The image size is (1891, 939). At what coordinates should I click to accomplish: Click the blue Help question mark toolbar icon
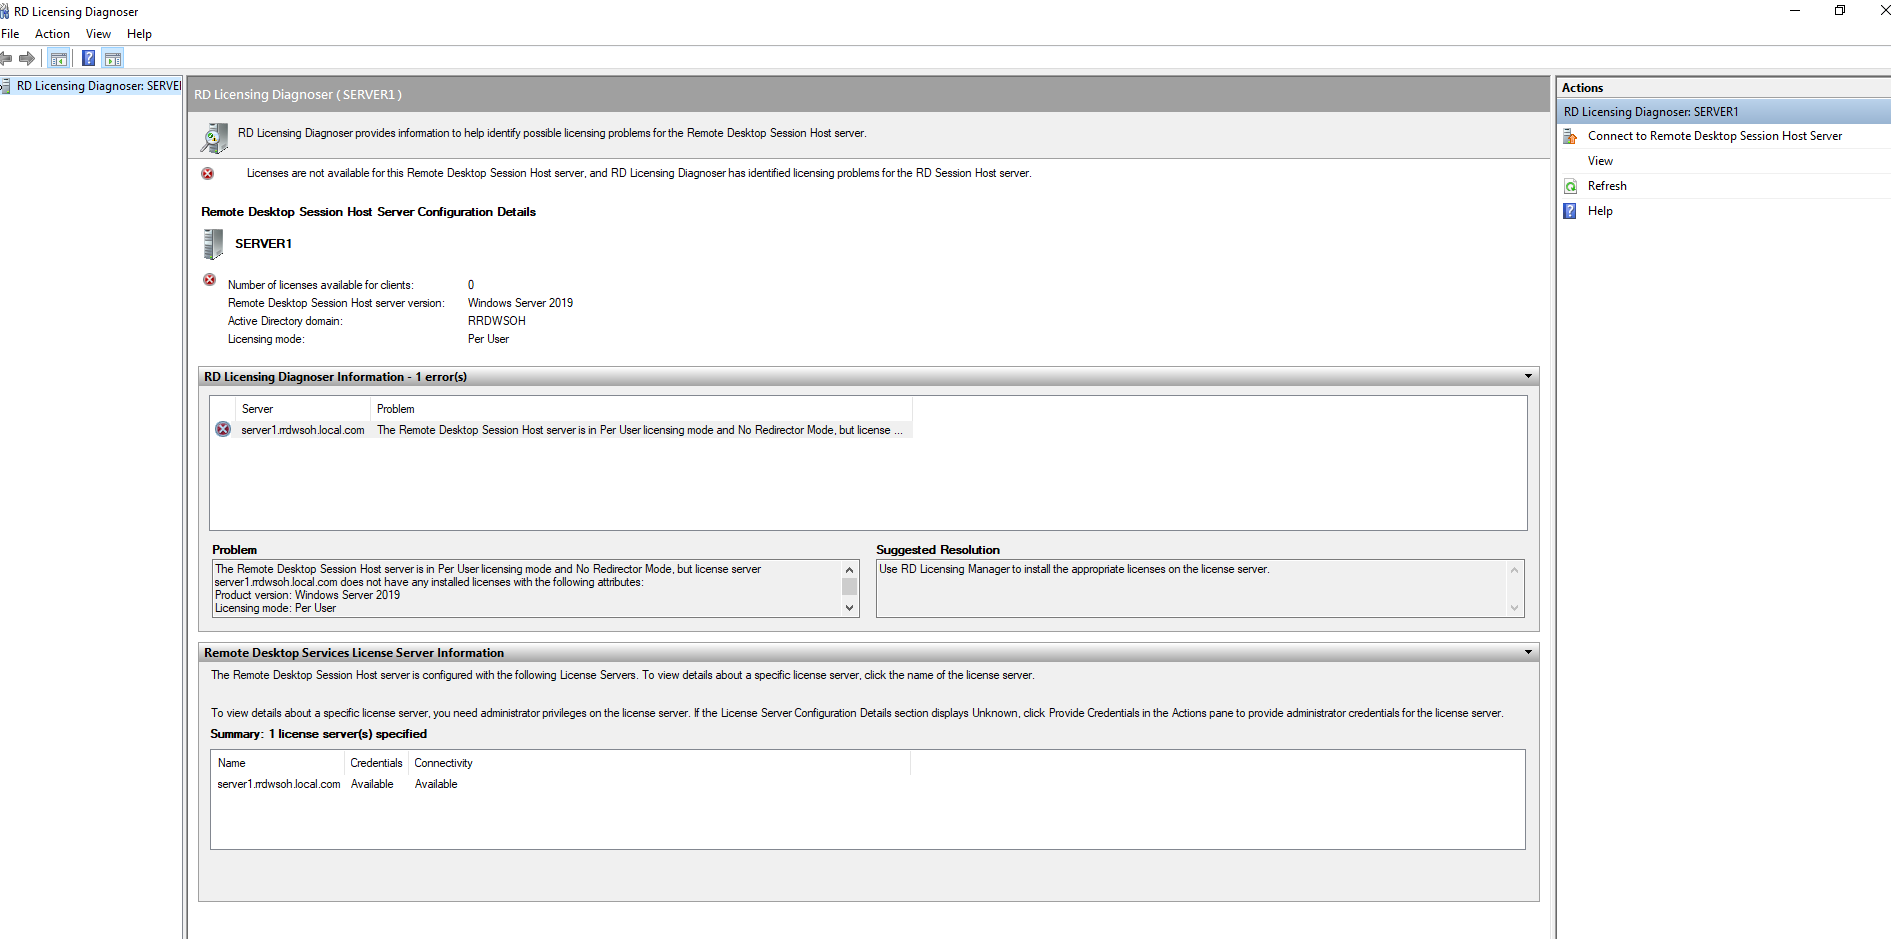click(88, 59)
